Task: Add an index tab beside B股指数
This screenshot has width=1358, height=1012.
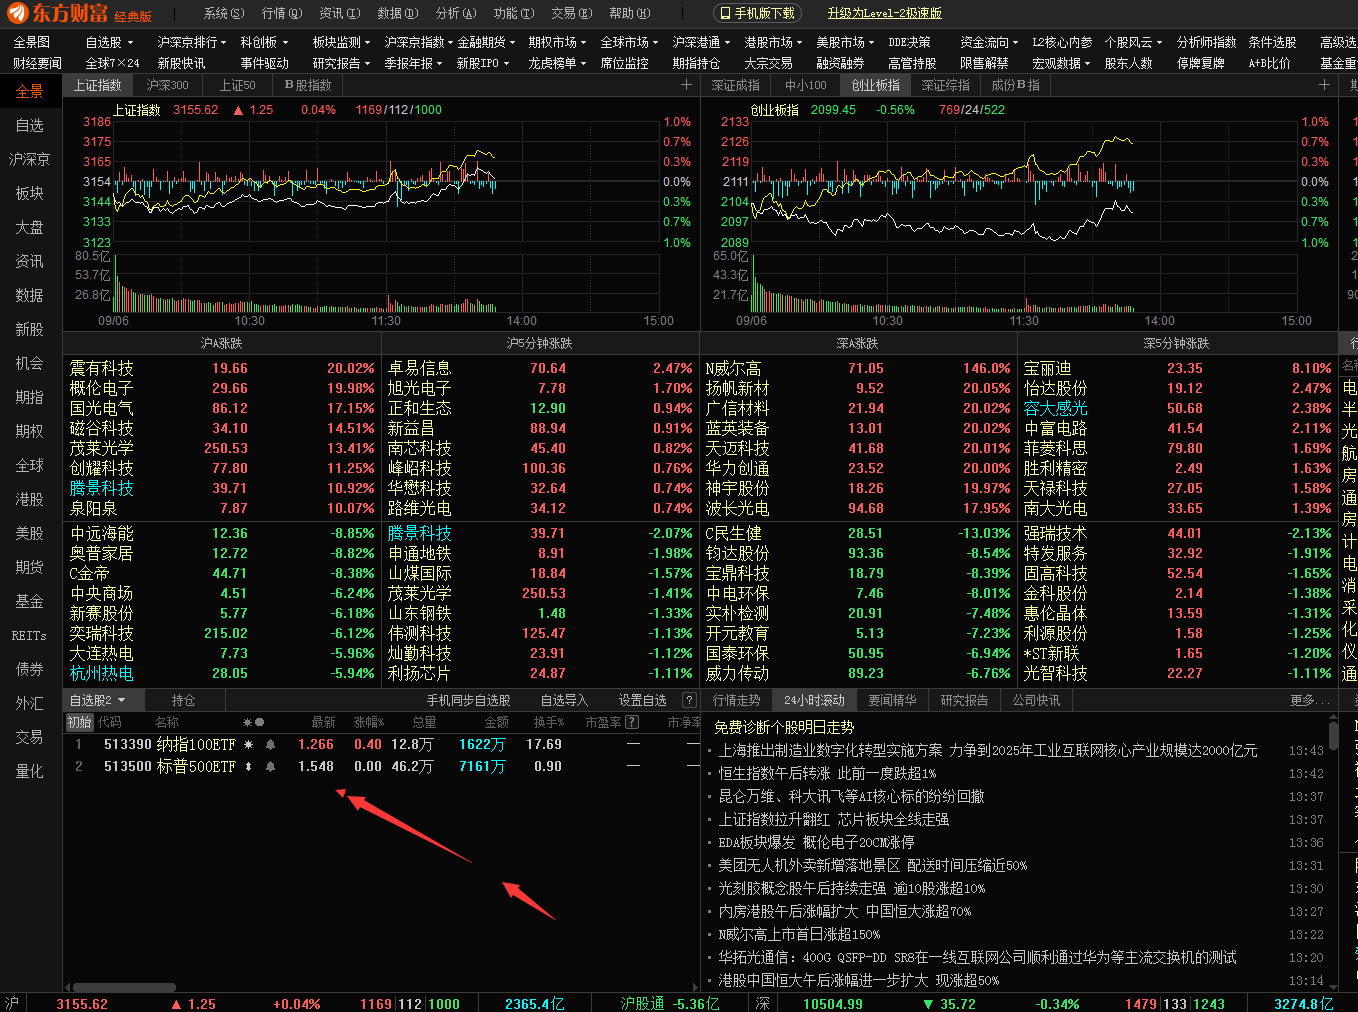Action: (686, 85)
